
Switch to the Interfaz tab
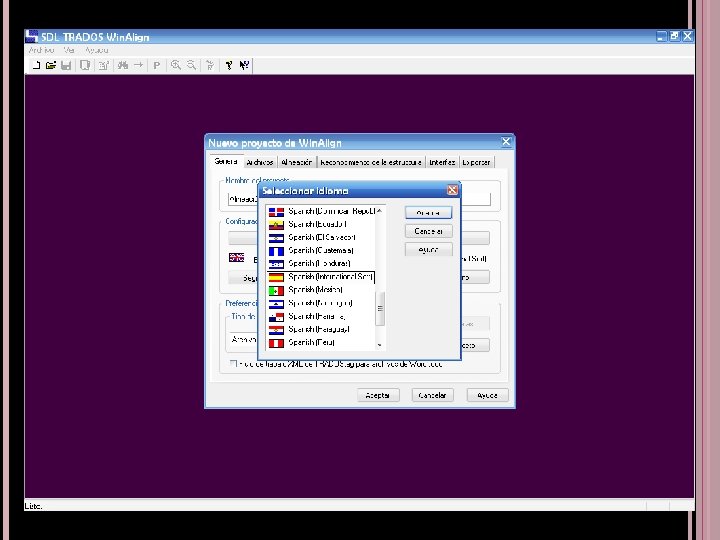coord(442,162)
